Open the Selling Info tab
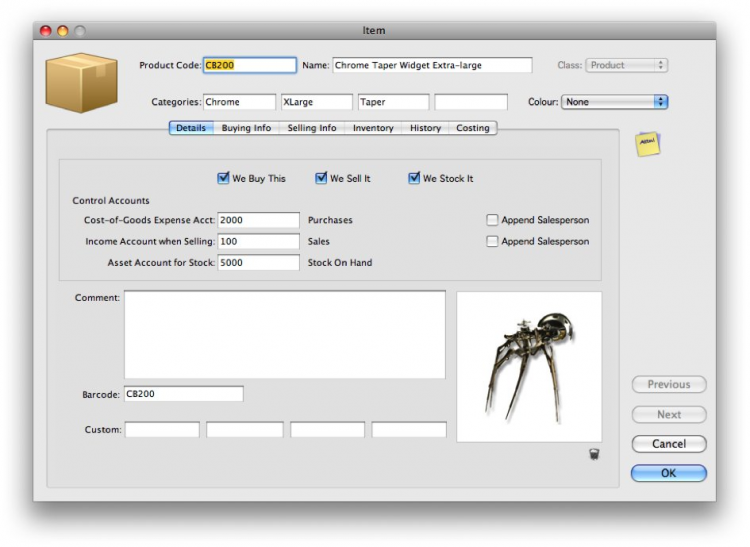750x547 pixels. pos(312,128)
